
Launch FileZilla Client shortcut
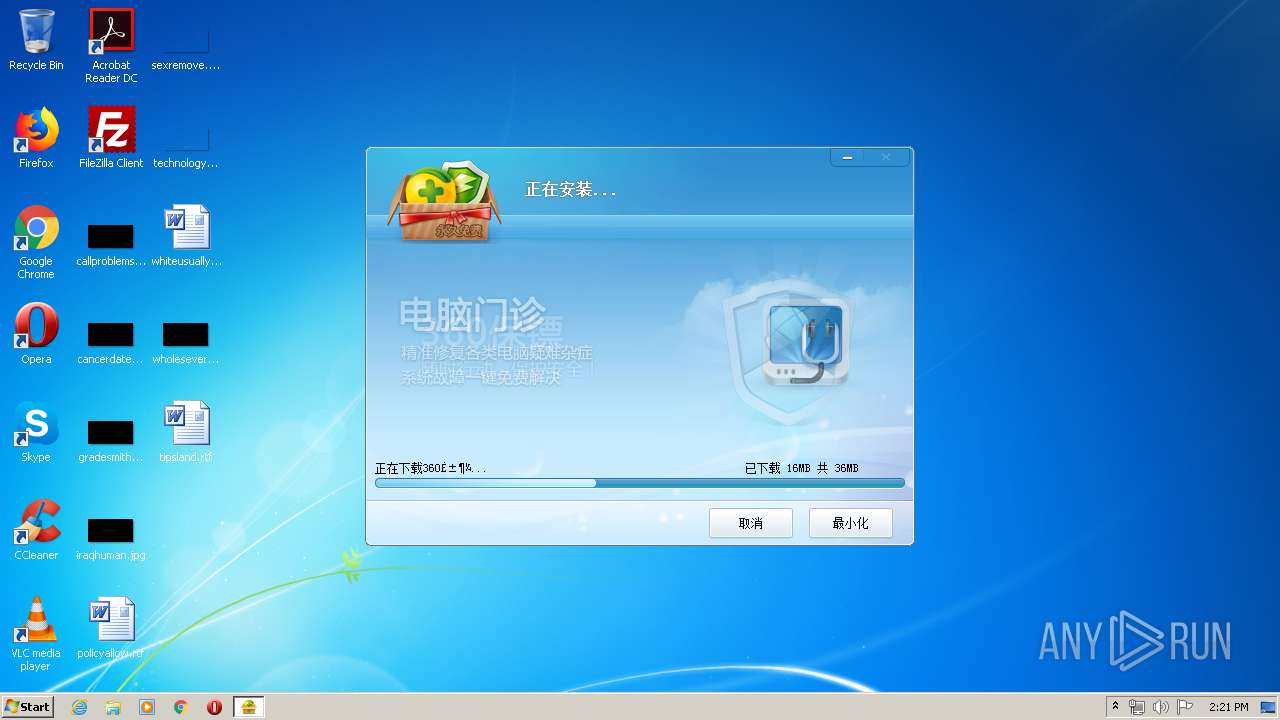(x=111, y=138)
